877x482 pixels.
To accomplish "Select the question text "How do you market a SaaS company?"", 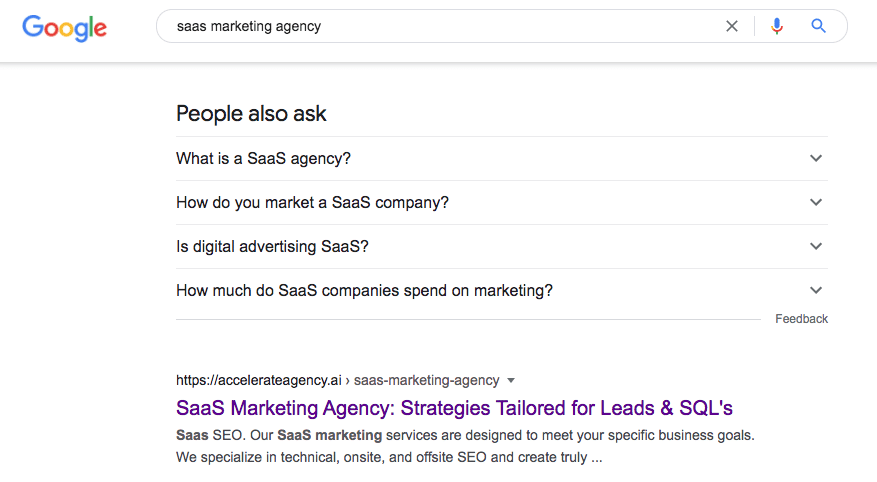I will click(312, 202).
